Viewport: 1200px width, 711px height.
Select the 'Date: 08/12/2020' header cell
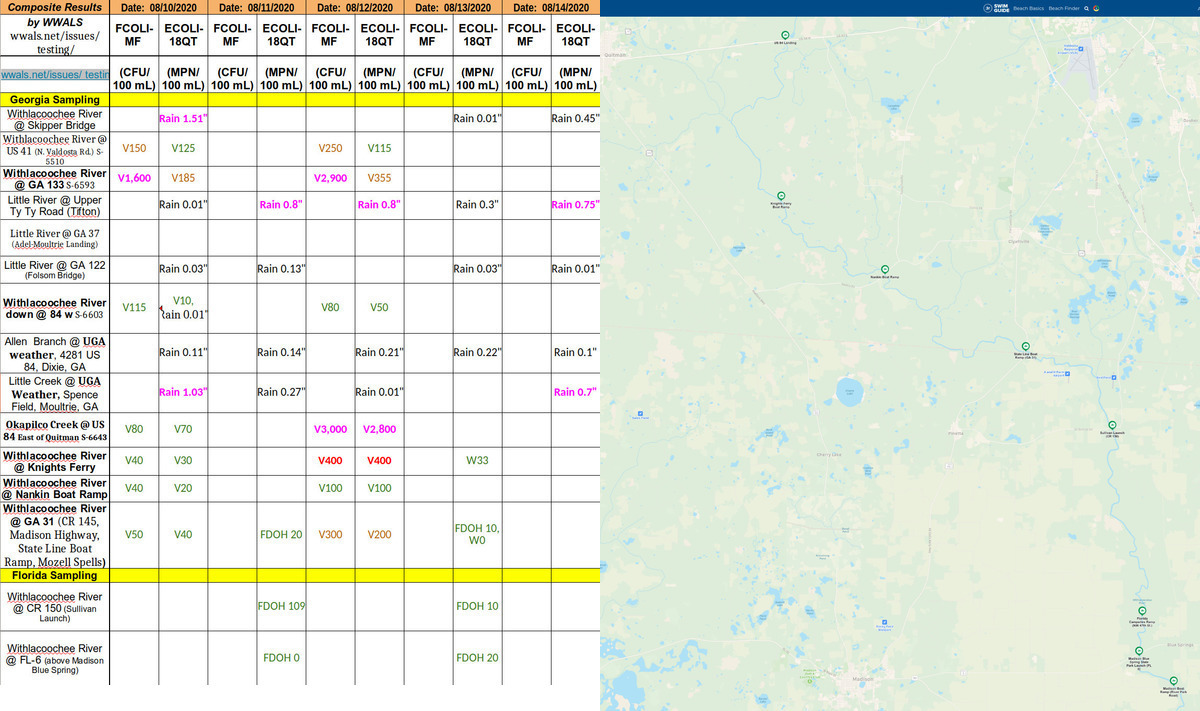(355, 8)
